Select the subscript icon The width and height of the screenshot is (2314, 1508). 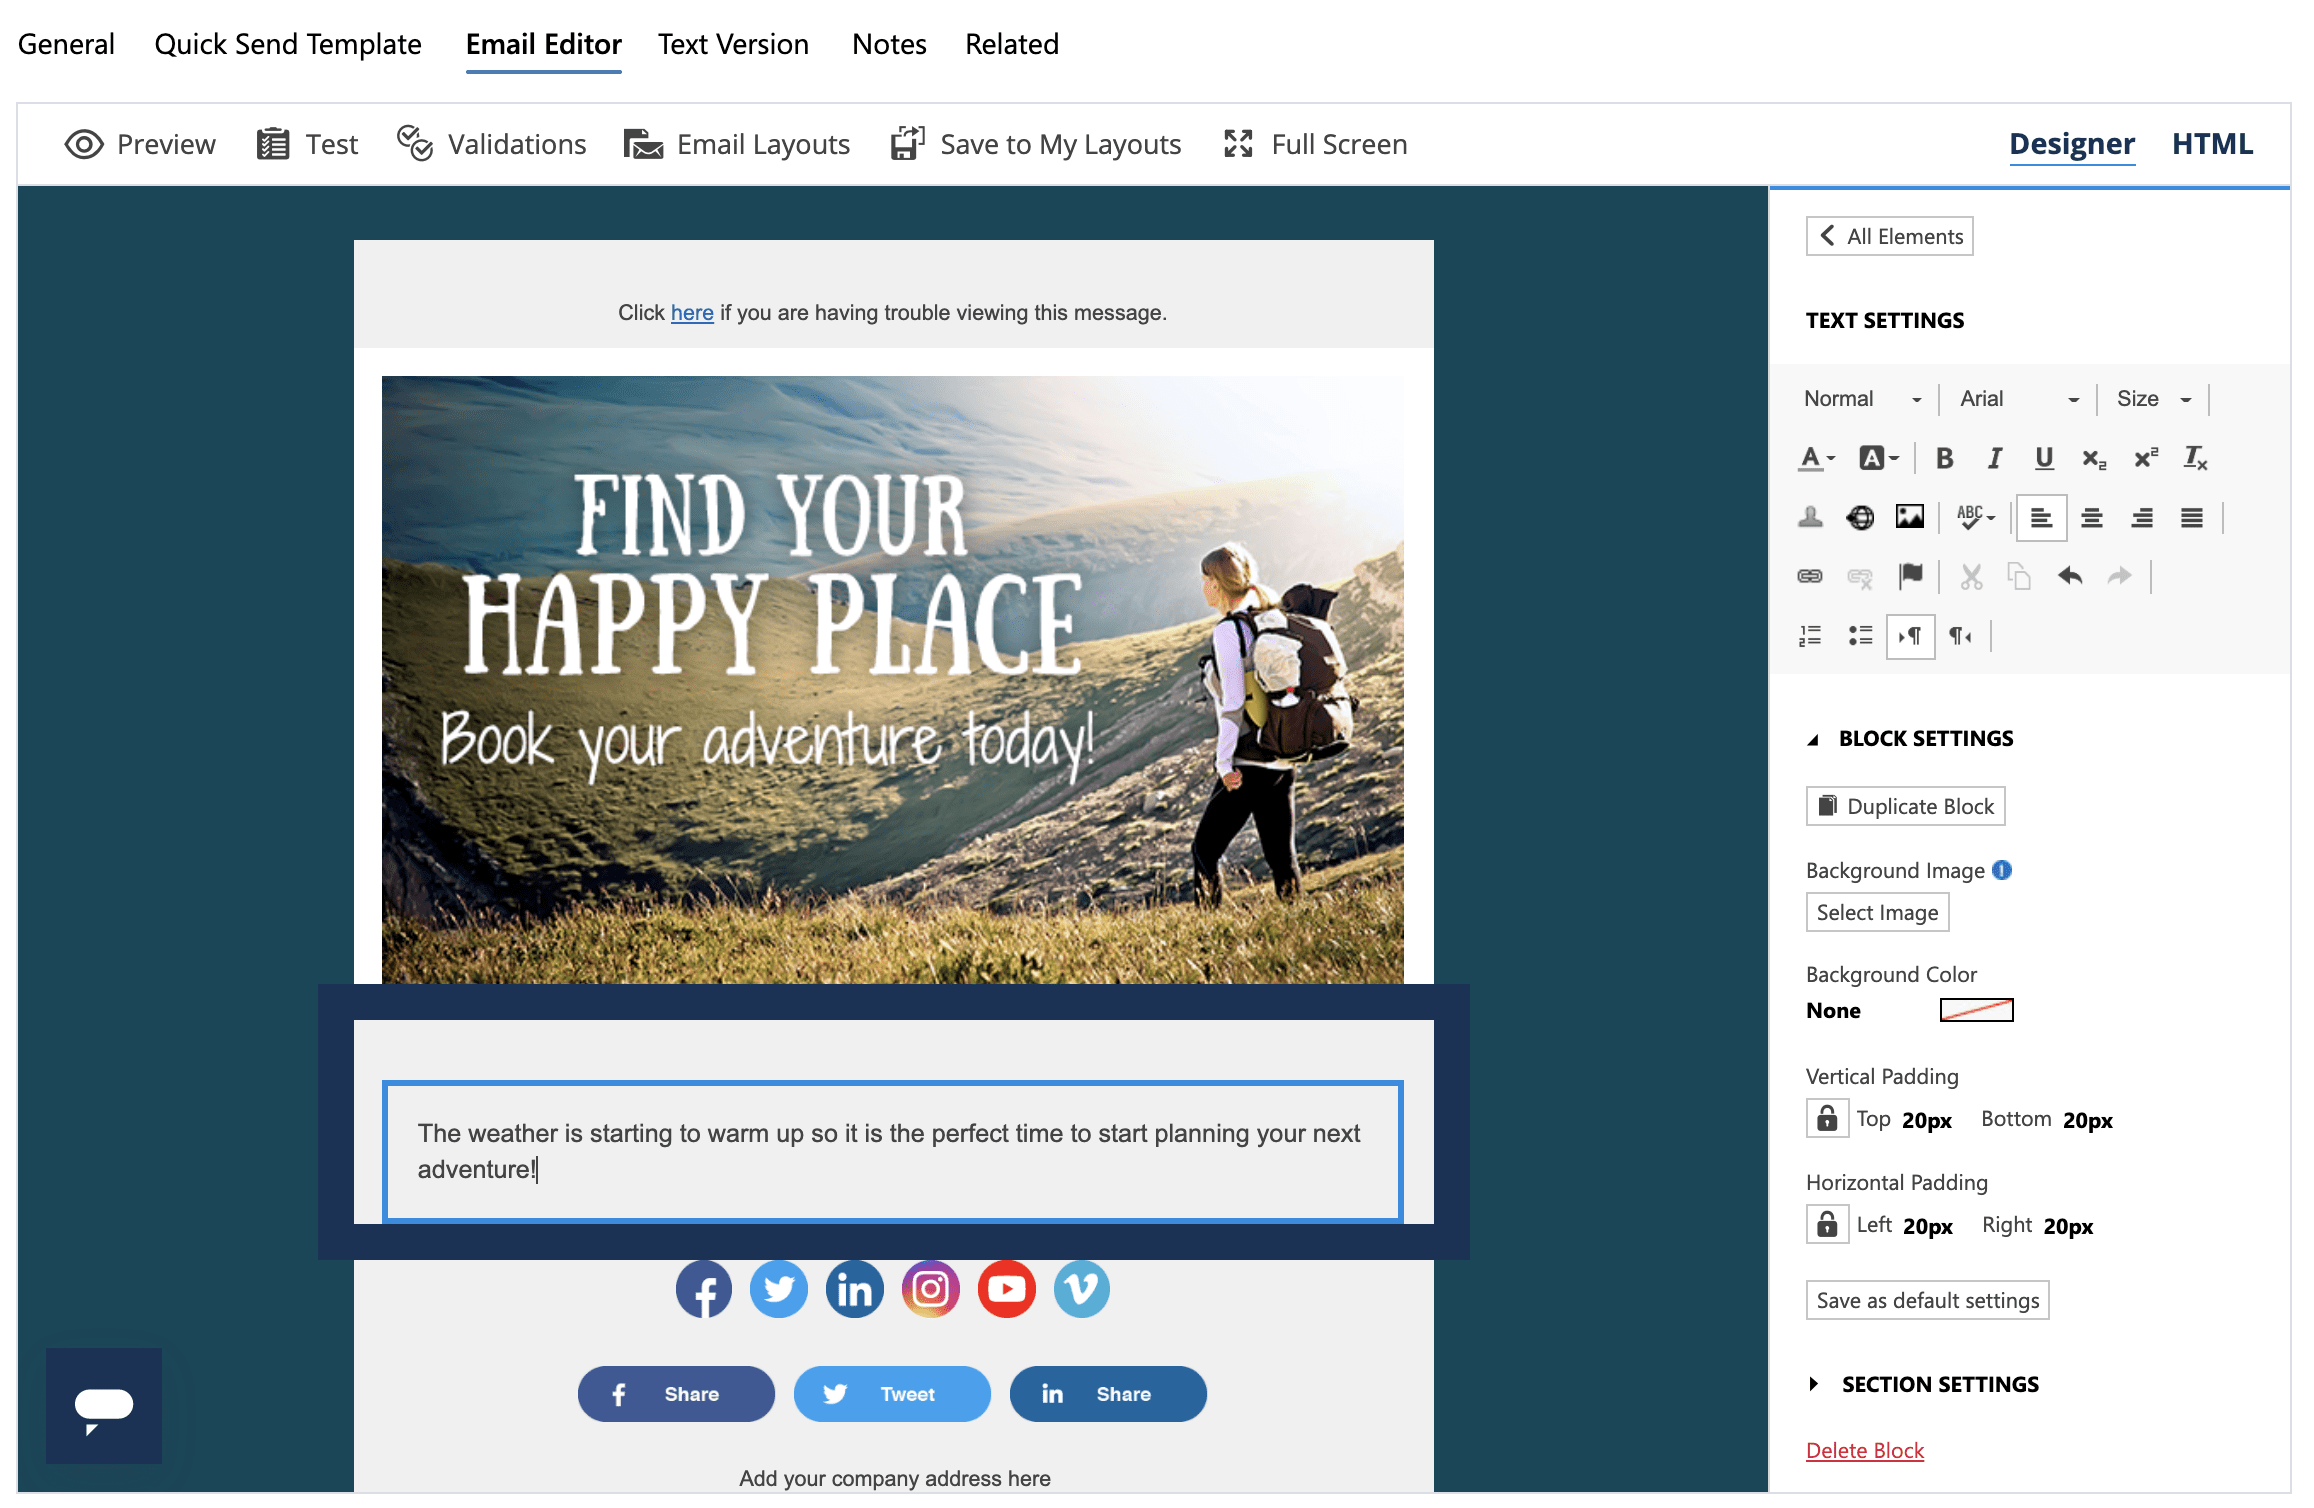tap(2093, 459)
